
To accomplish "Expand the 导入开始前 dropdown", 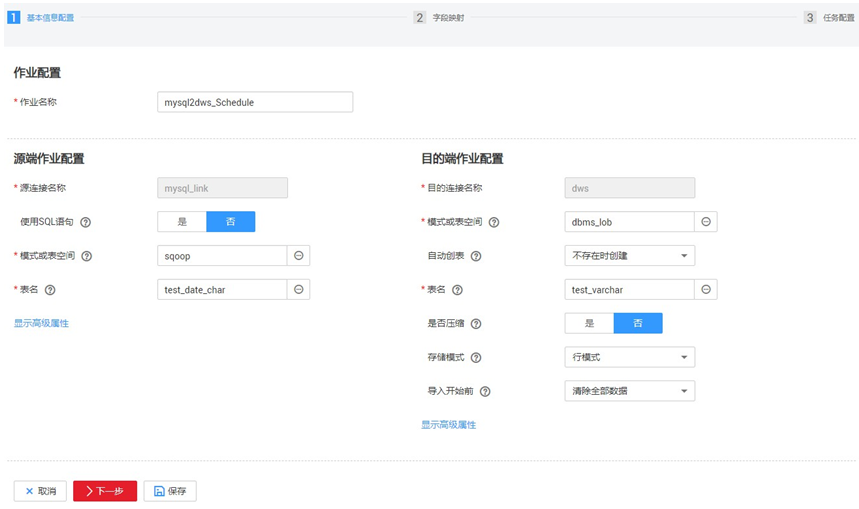I will [x=629, y=391].
